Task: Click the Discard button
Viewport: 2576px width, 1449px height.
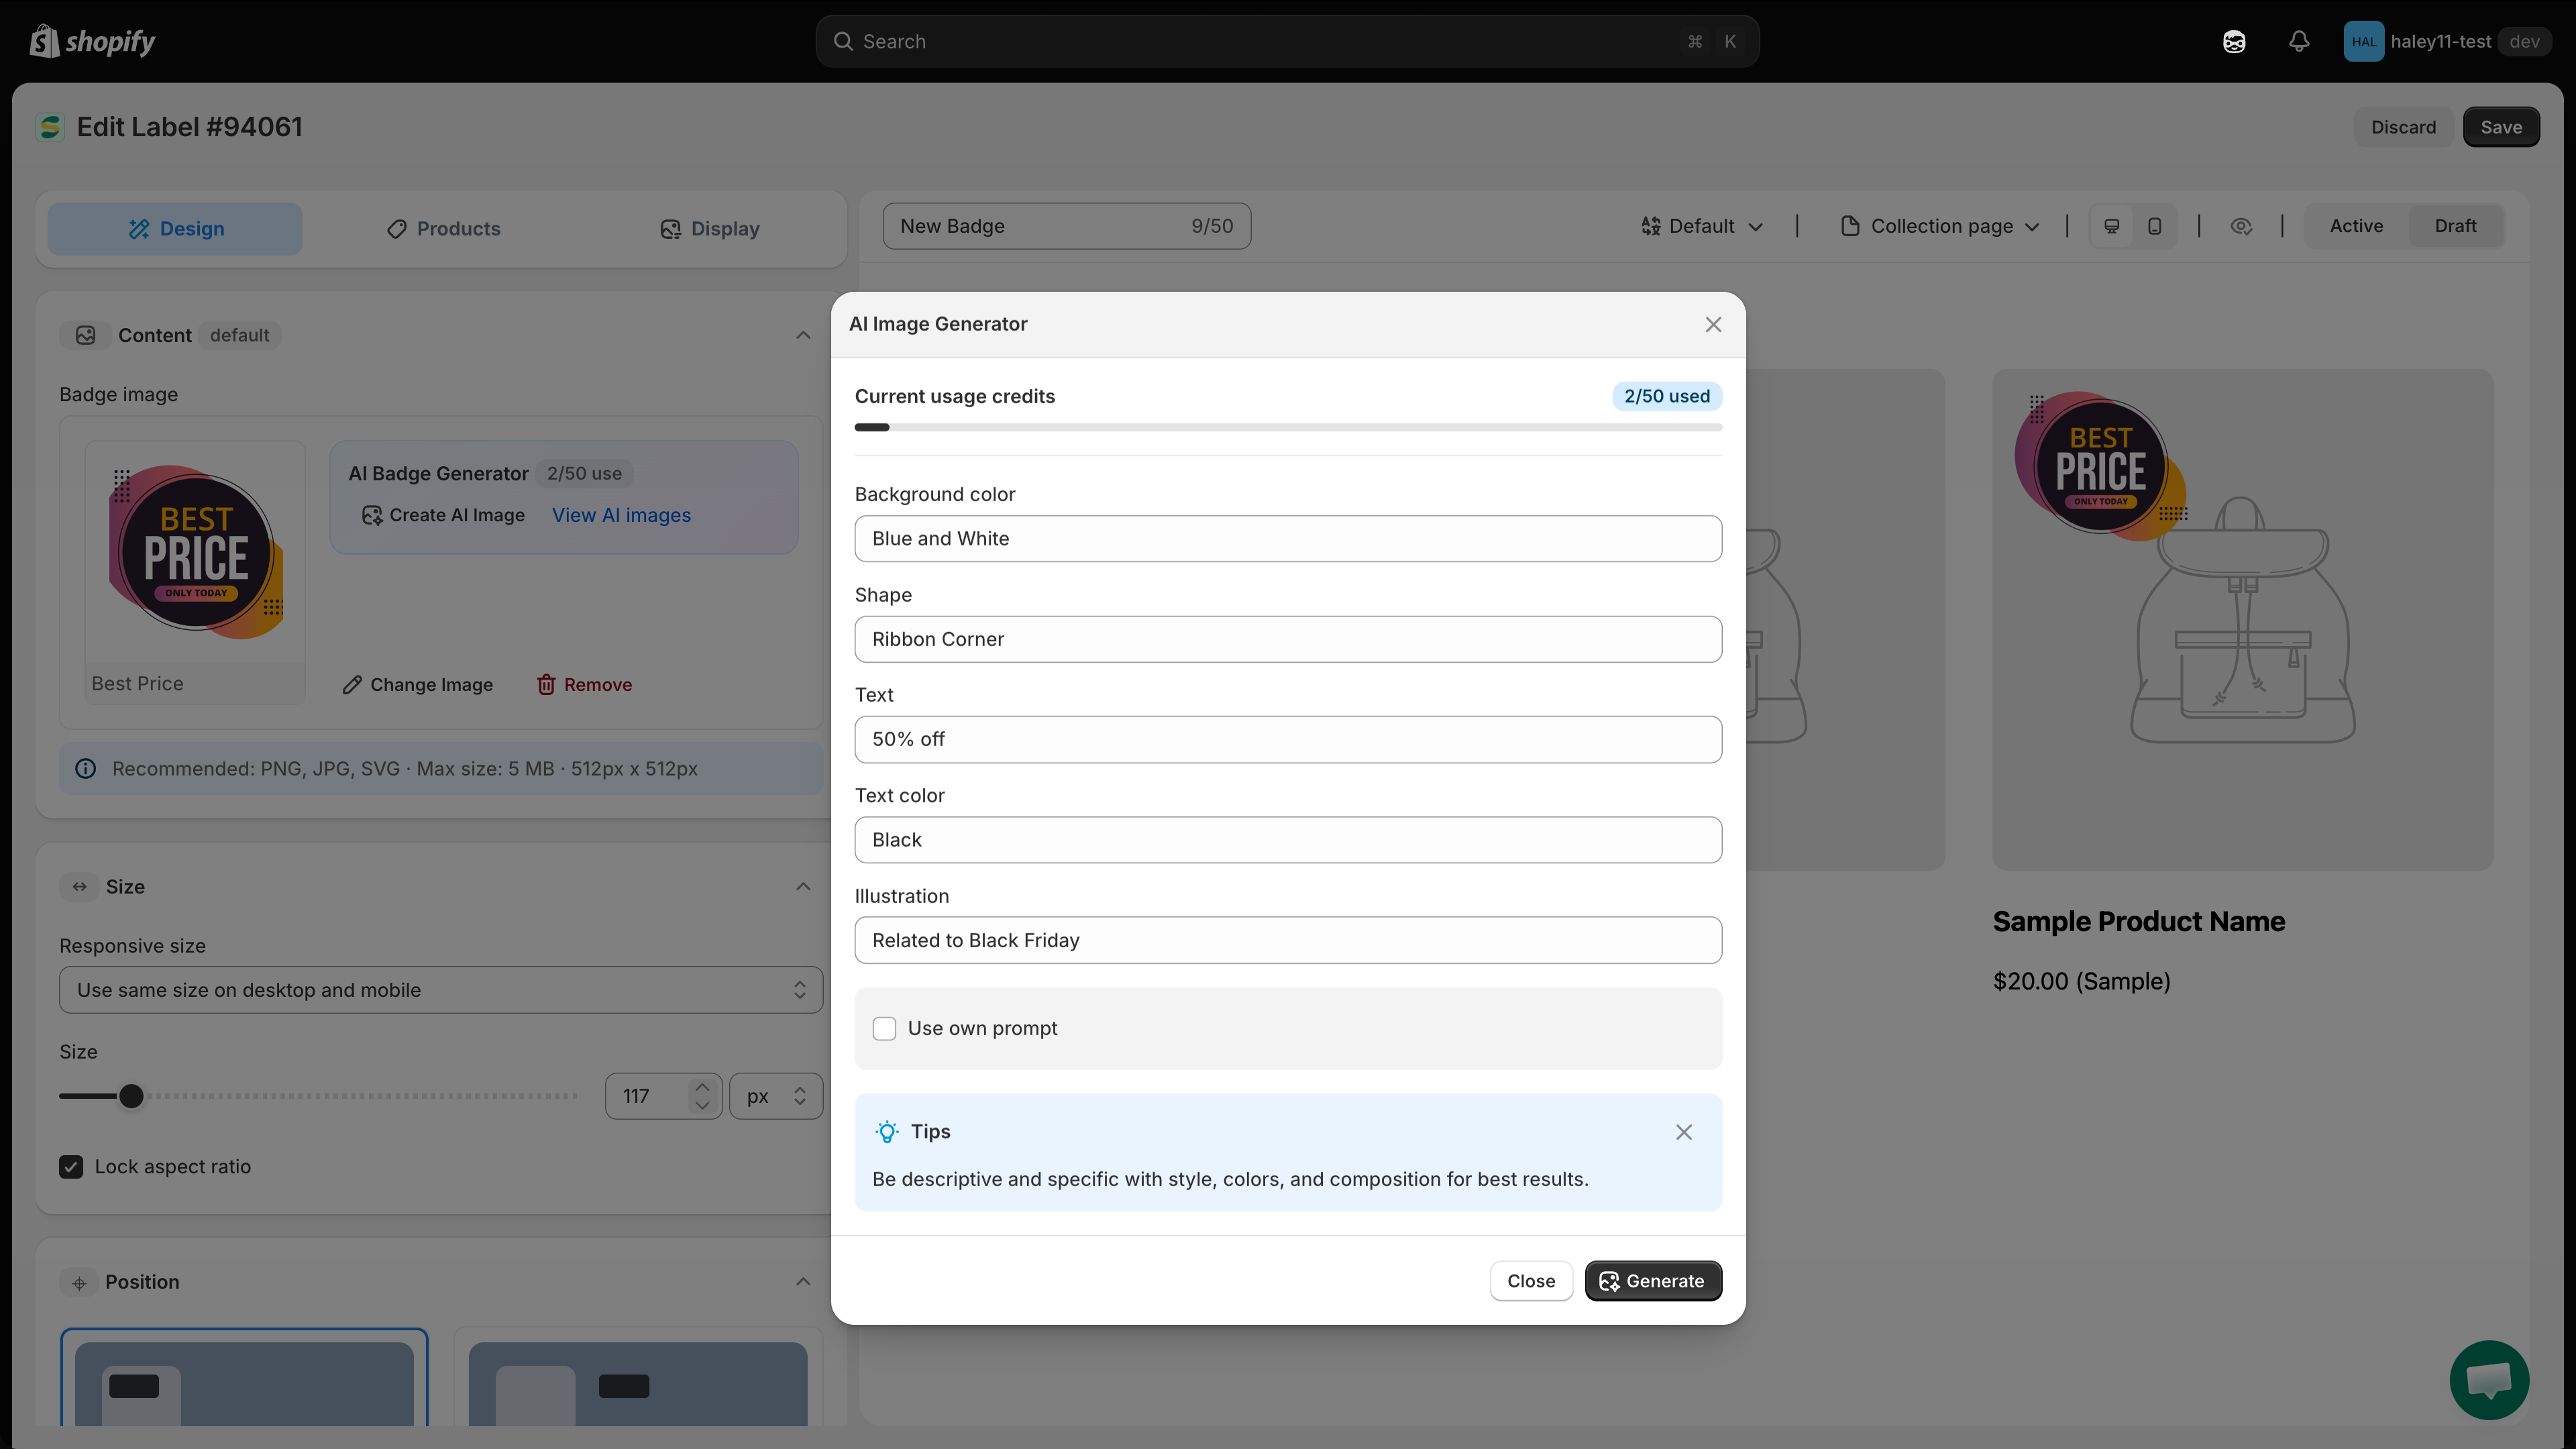Action: (2403, 127)
